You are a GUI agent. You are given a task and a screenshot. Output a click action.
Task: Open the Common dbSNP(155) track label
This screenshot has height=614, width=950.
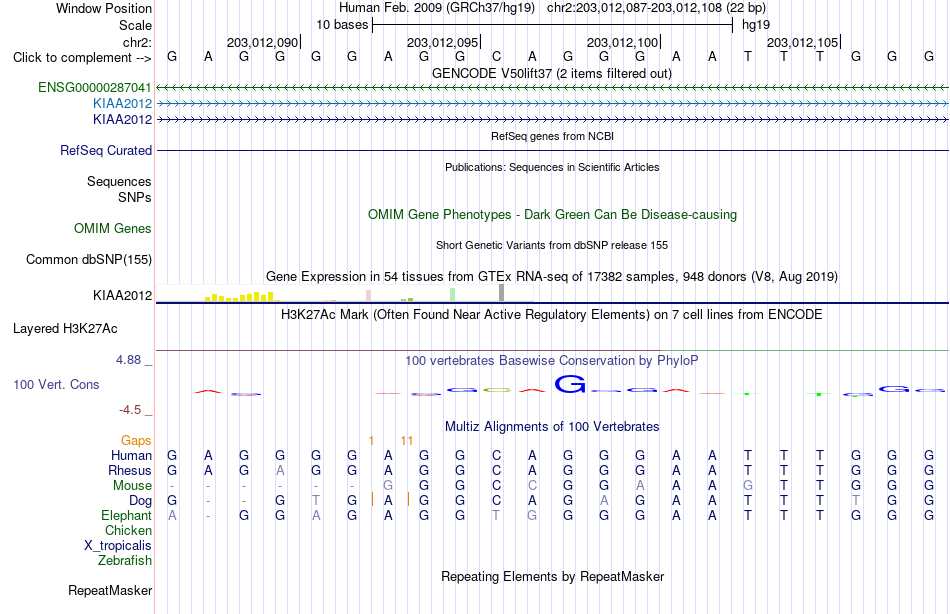[89, 259]
